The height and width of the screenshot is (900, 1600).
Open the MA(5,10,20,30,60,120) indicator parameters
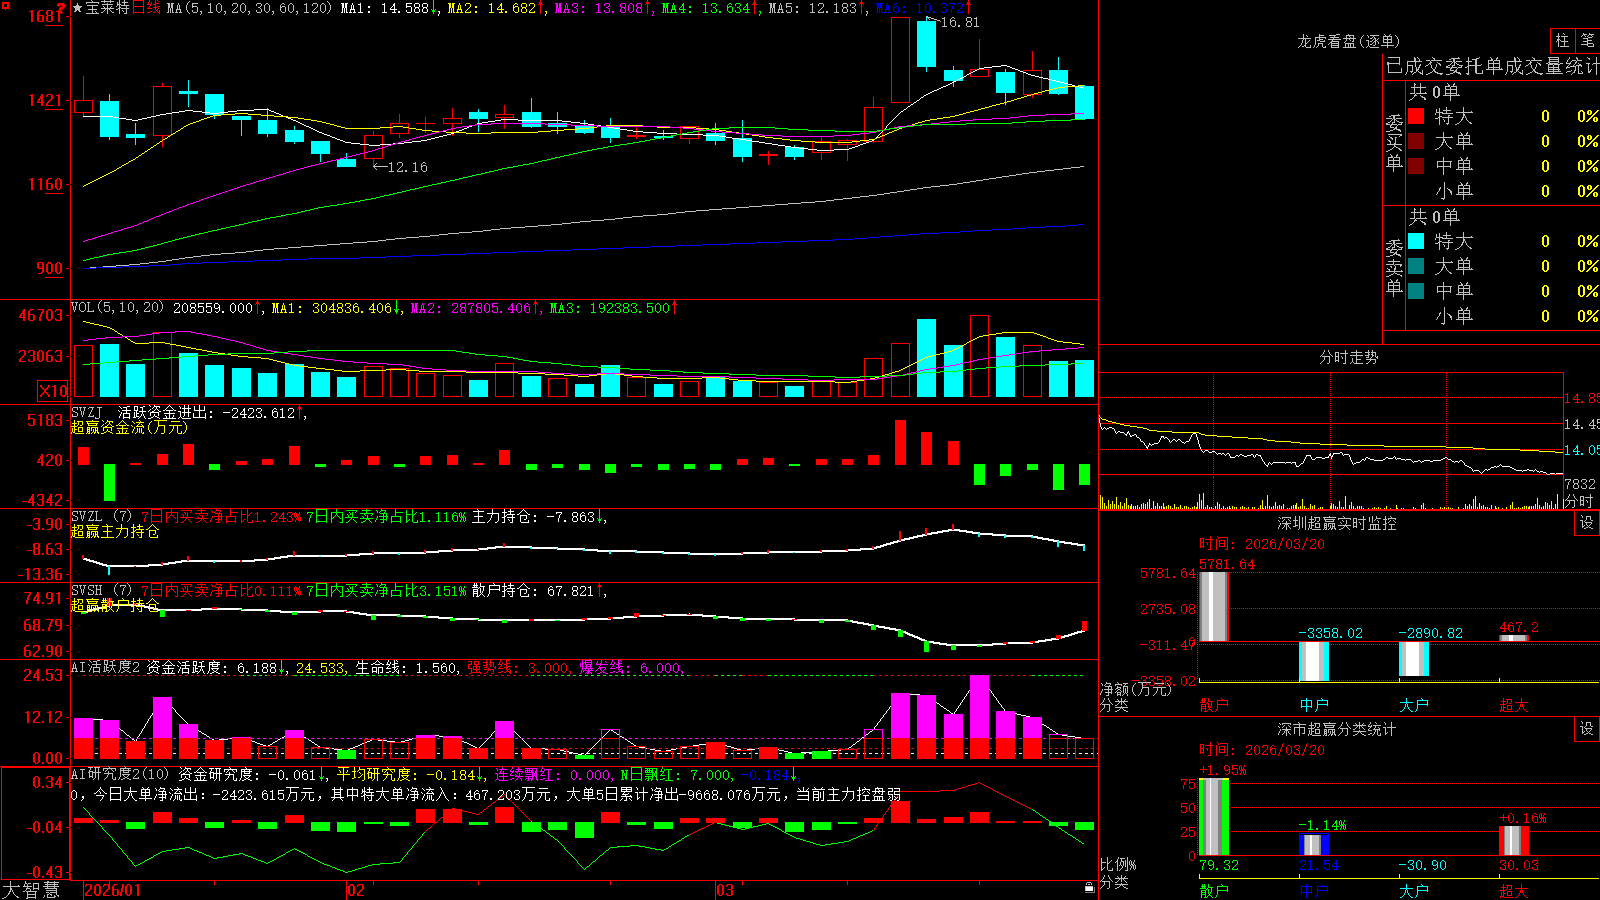click(249, 8)
